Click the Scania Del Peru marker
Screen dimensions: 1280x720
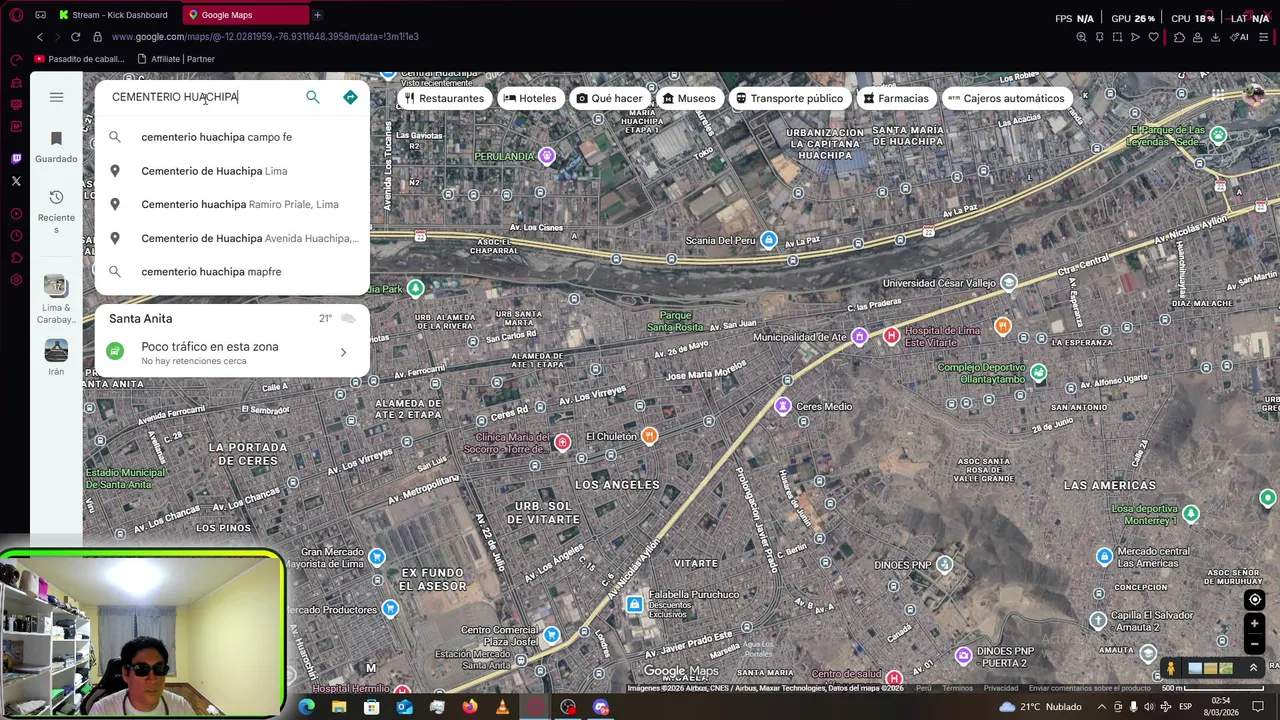[768, 240]
